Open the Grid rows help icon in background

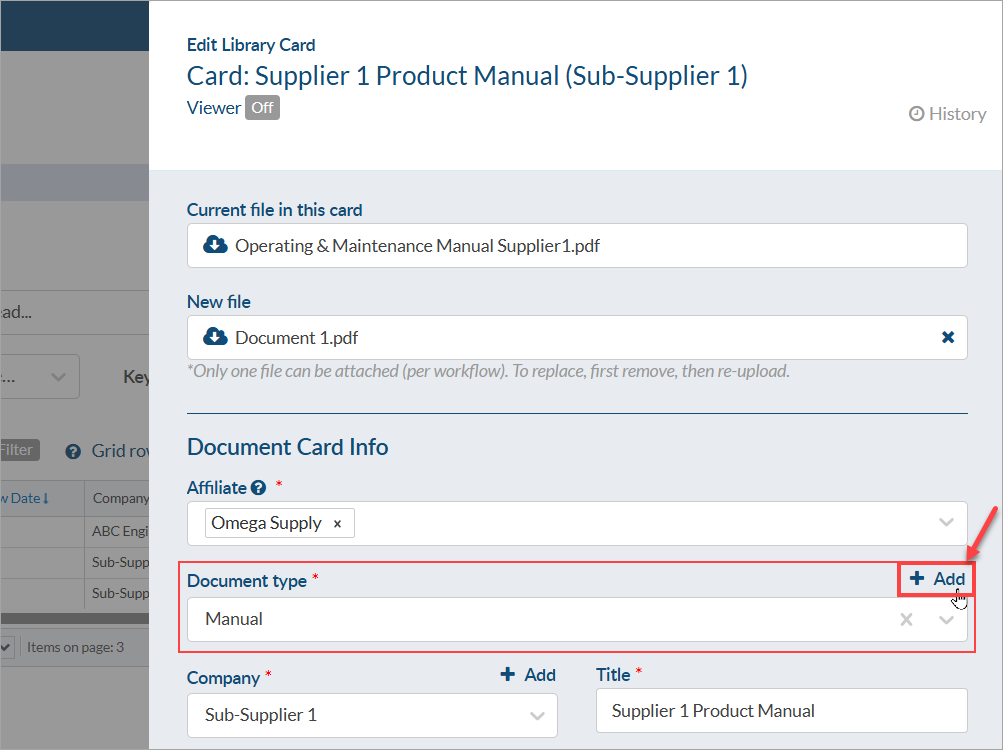click(73, 452)
